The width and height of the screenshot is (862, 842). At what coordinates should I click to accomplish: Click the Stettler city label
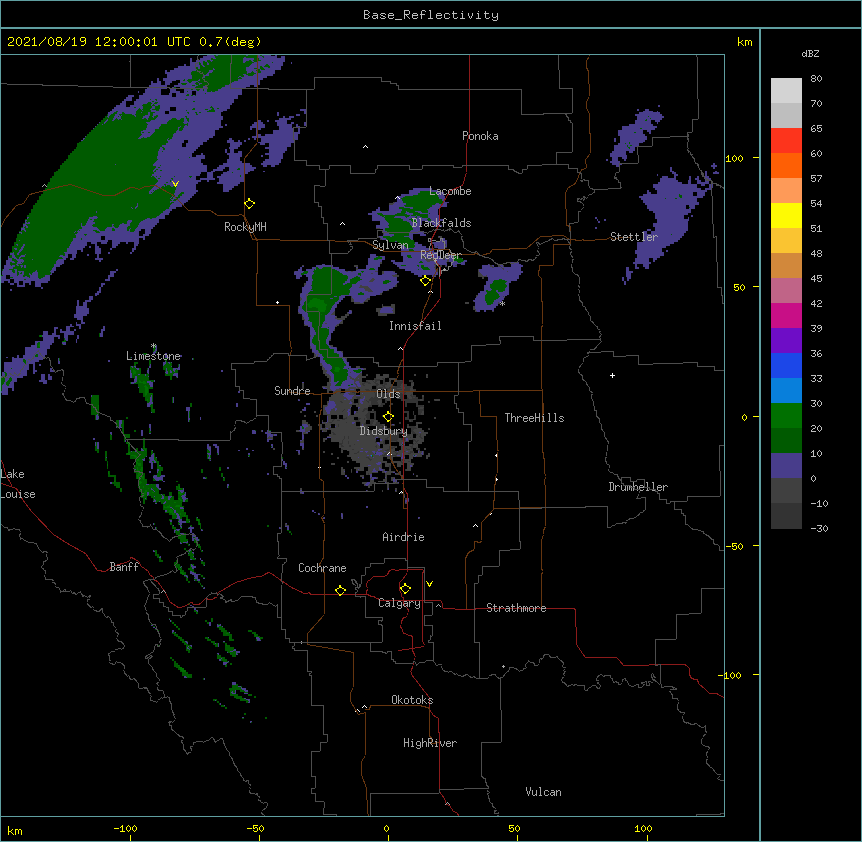click(634, 237)
